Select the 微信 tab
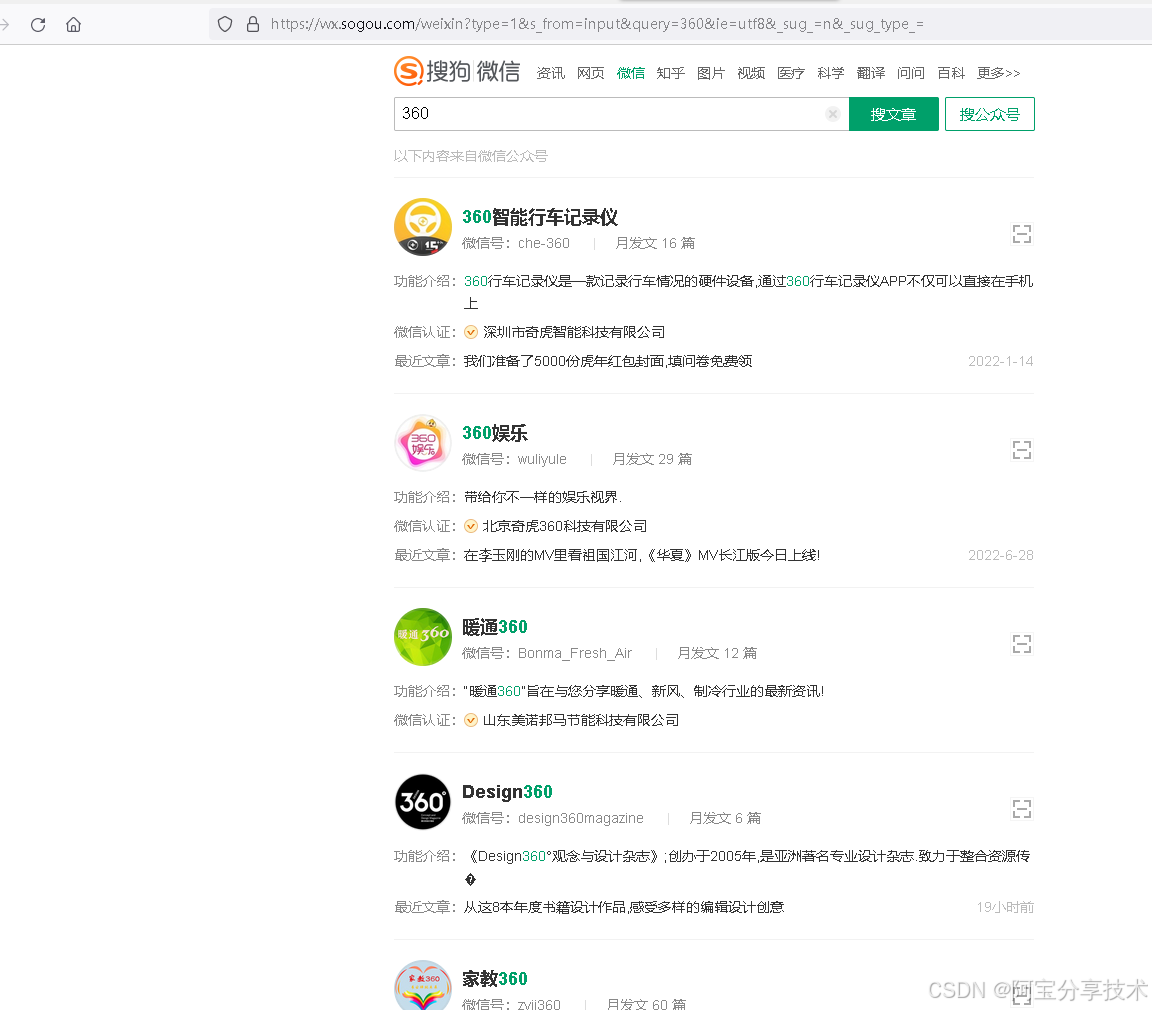1152x1010 pixels. (x=630, y=73)
